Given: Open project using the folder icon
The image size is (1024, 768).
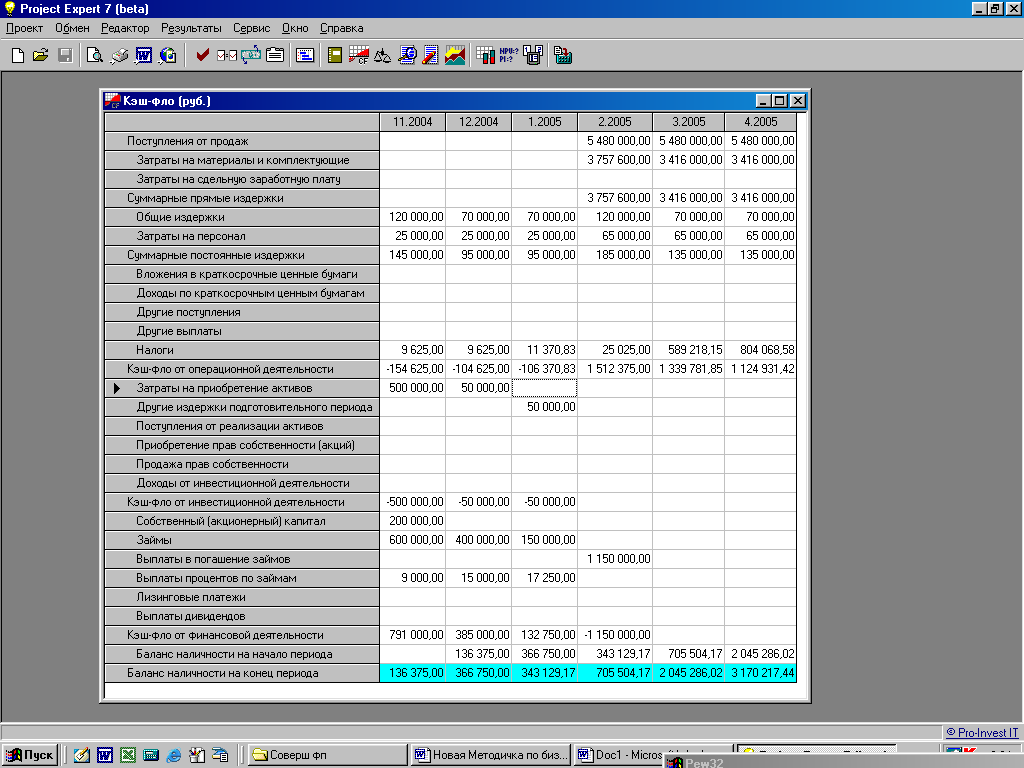Looking at the screenshot, I should (x=40, y=56).
